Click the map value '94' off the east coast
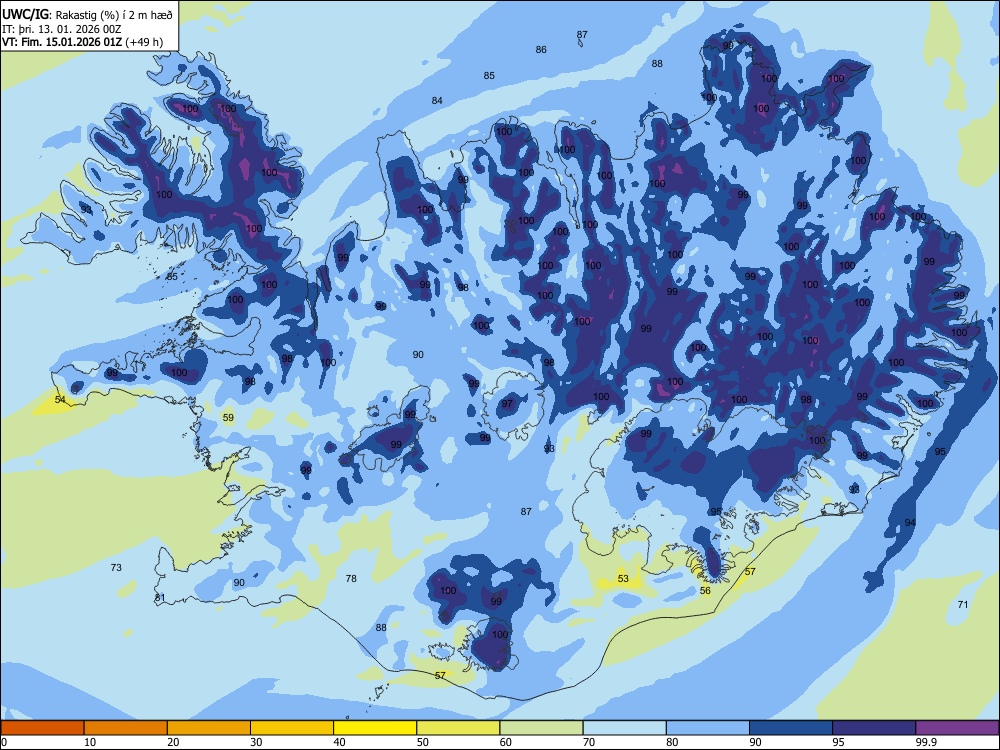This screenshot has height=750, width=1000. pyautogui.click(x=910, y=523)
